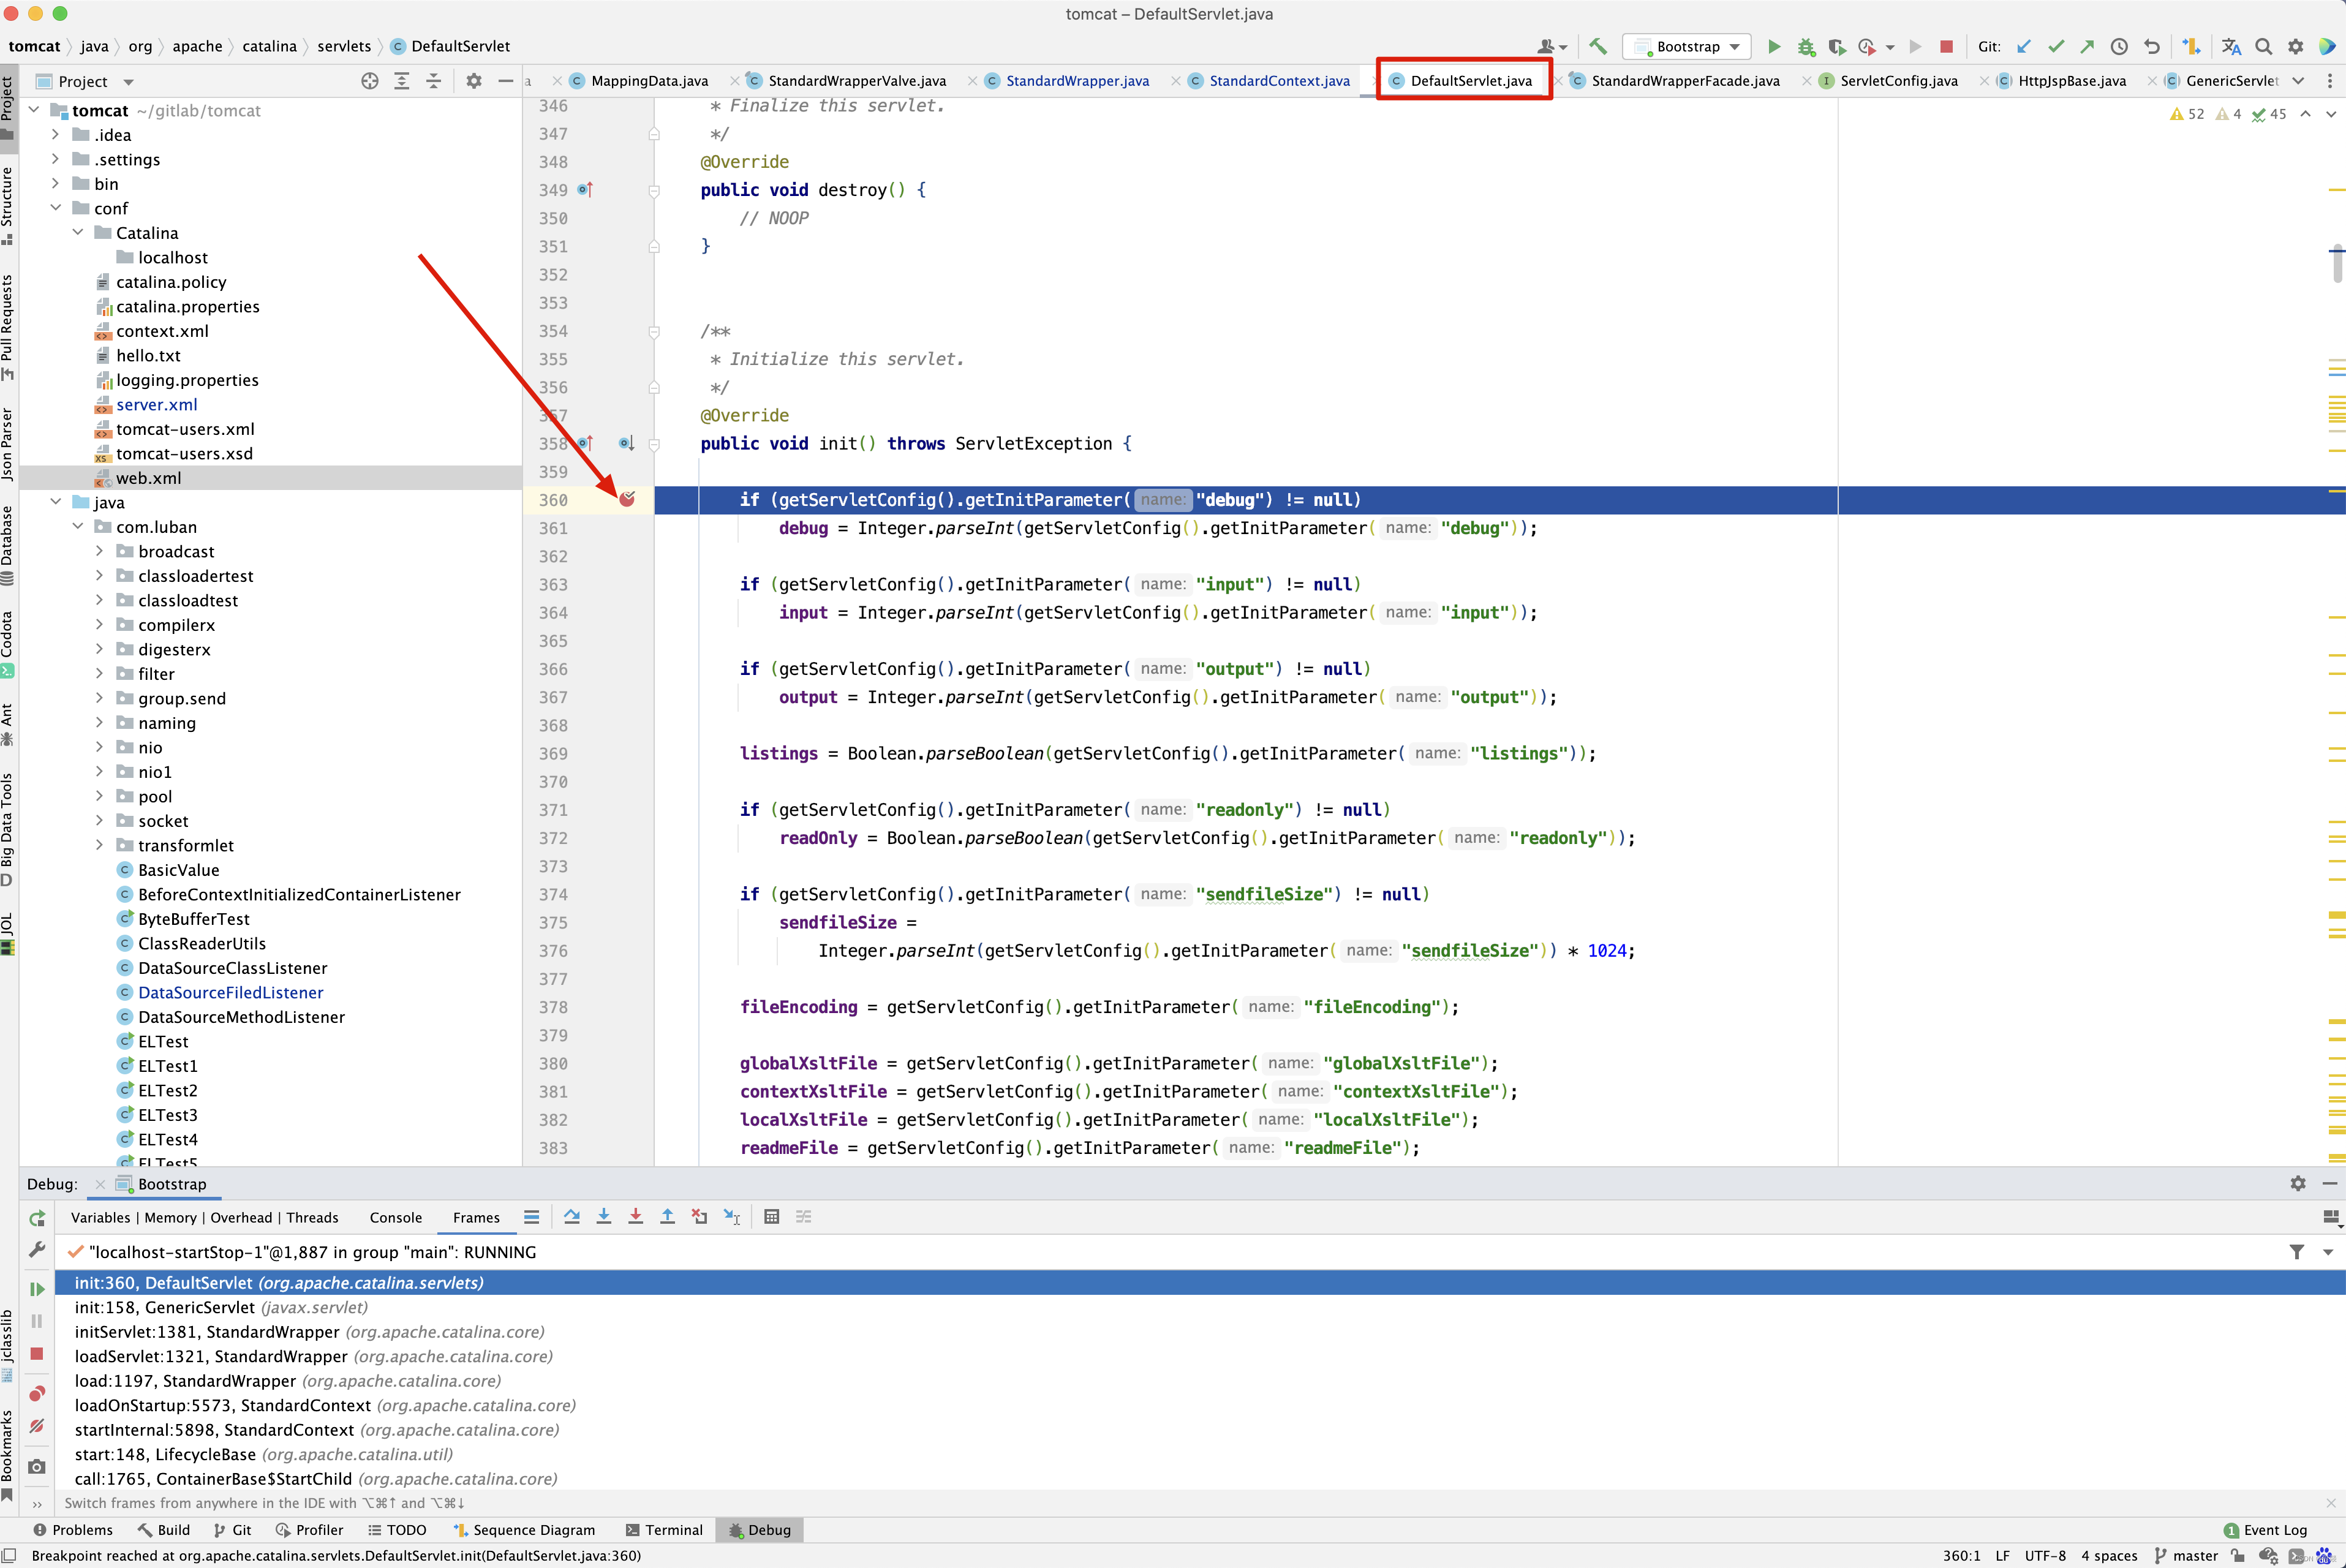
Task: Open the Bootstrap run configuration dropdown
Action: (x=1687, y=46)
